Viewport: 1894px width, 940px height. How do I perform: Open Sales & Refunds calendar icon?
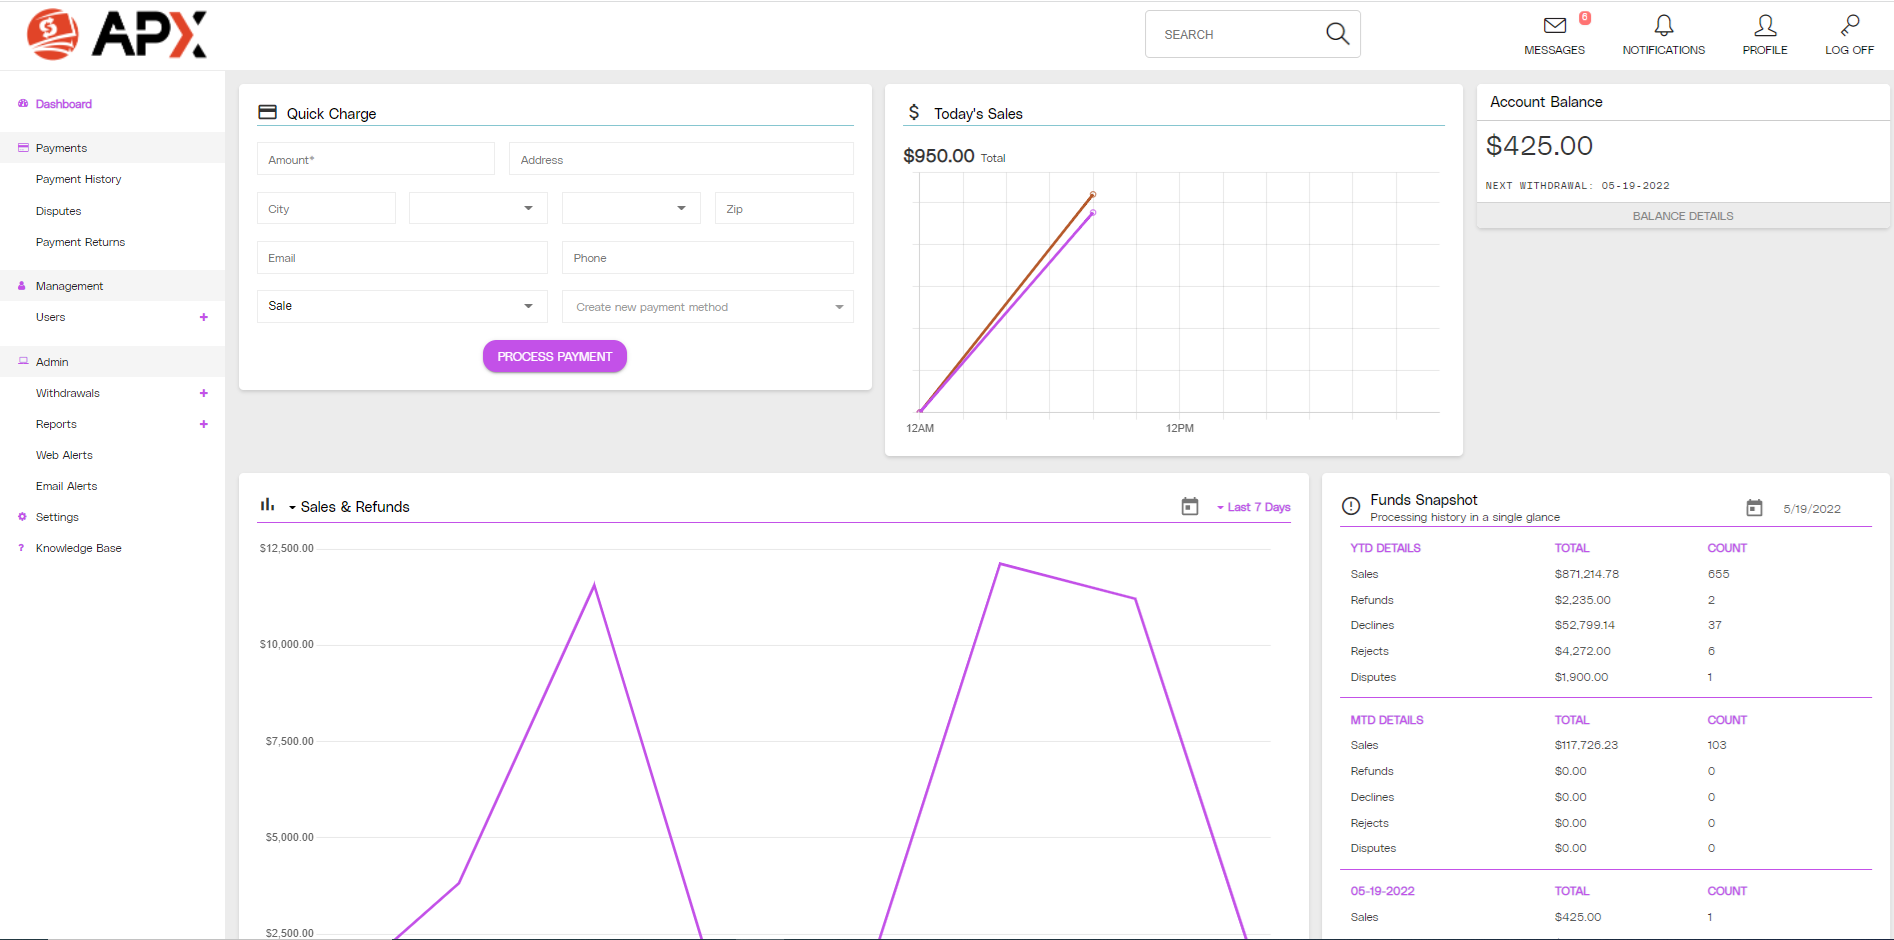click(x=1190, y=507)
